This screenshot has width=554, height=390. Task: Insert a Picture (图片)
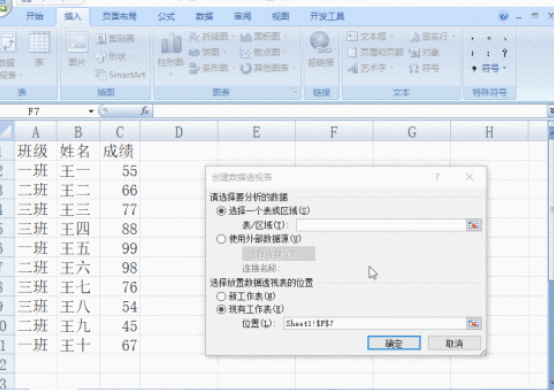coord(77,49)
